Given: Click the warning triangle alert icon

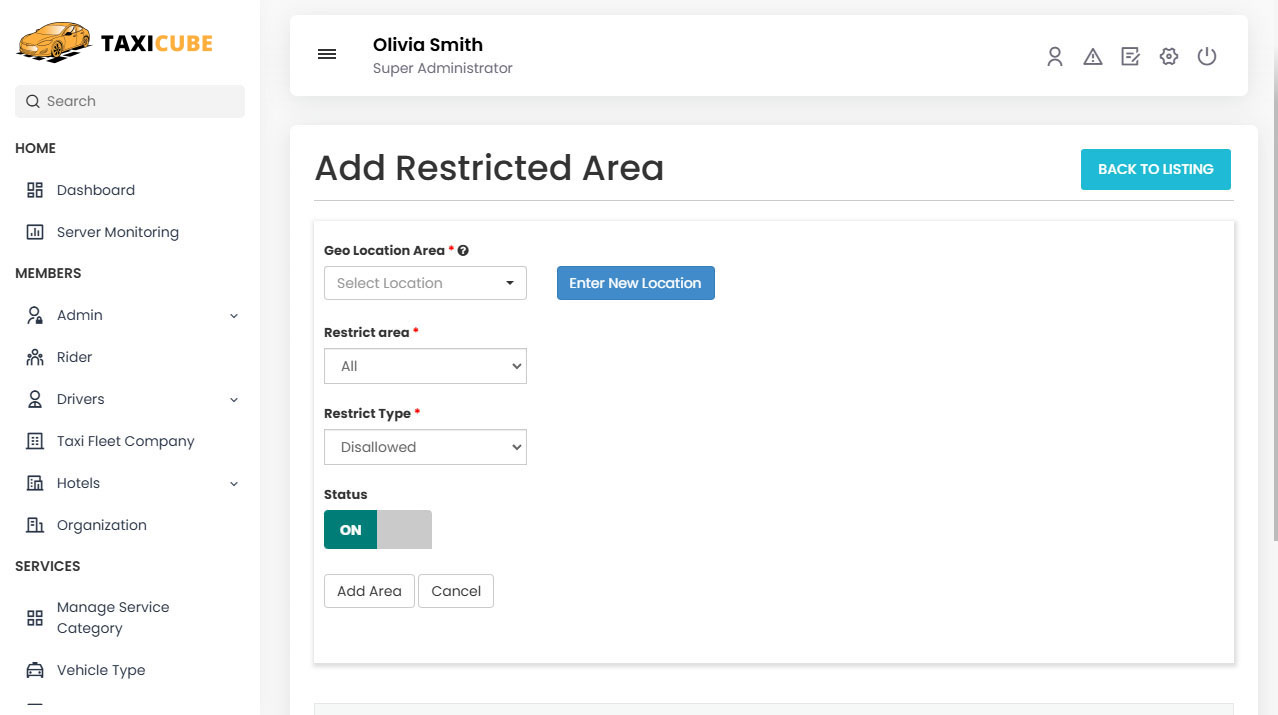Looking at the screenshot, I should click(1093, 57).
